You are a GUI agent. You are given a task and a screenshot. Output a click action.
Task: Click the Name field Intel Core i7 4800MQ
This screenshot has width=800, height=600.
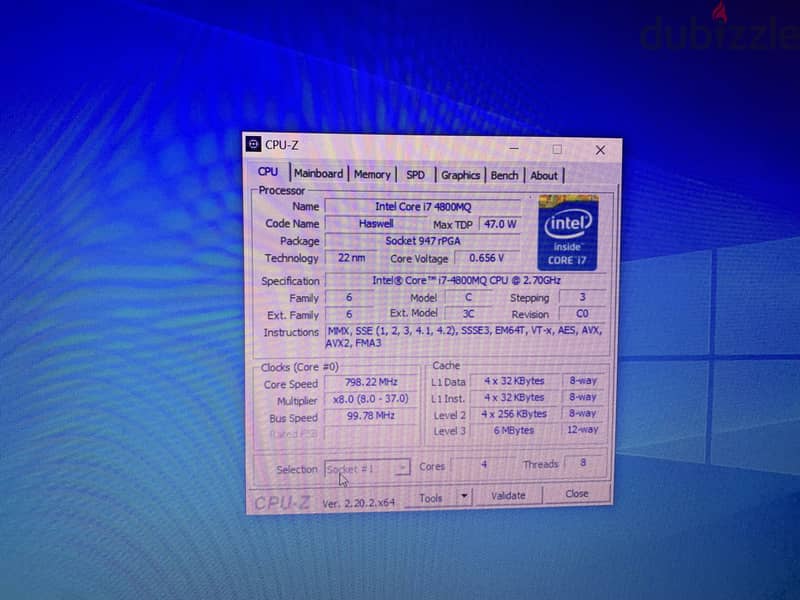423,207
